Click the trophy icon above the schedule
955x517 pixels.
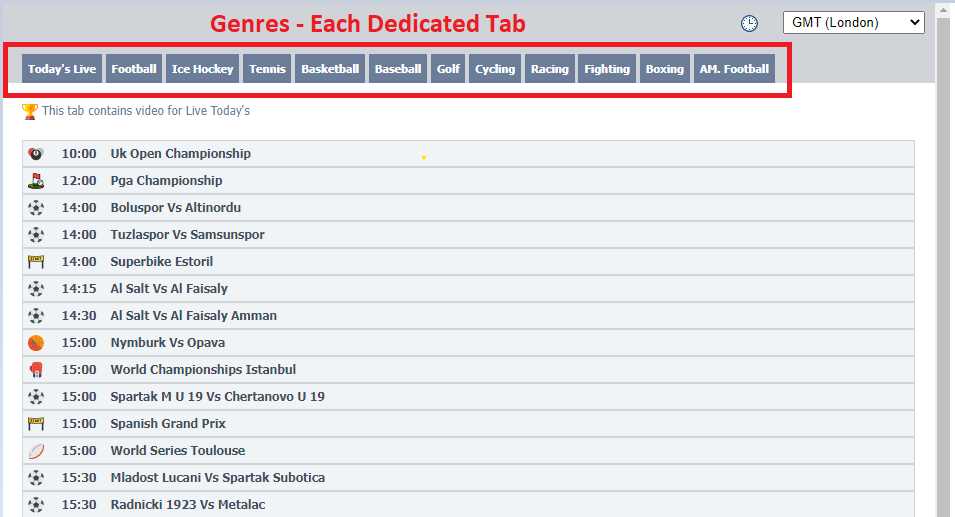(x=30, y=111)
